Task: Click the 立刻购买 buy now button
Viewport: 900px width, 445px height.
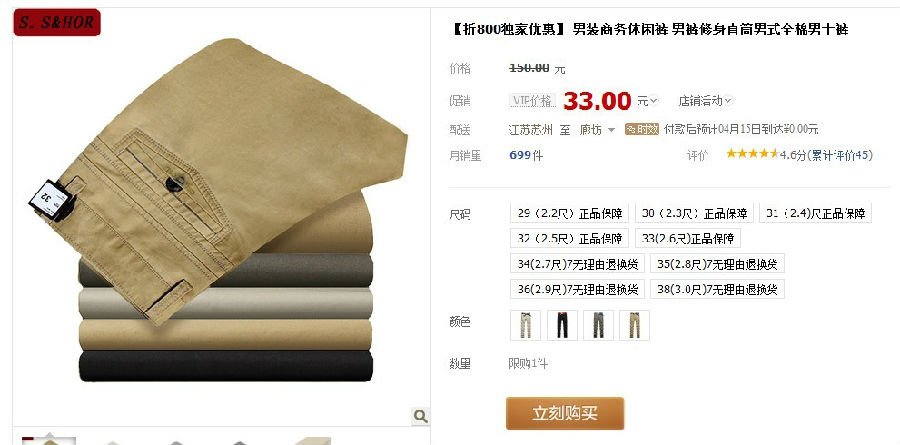Action: [x=565, y=413]
